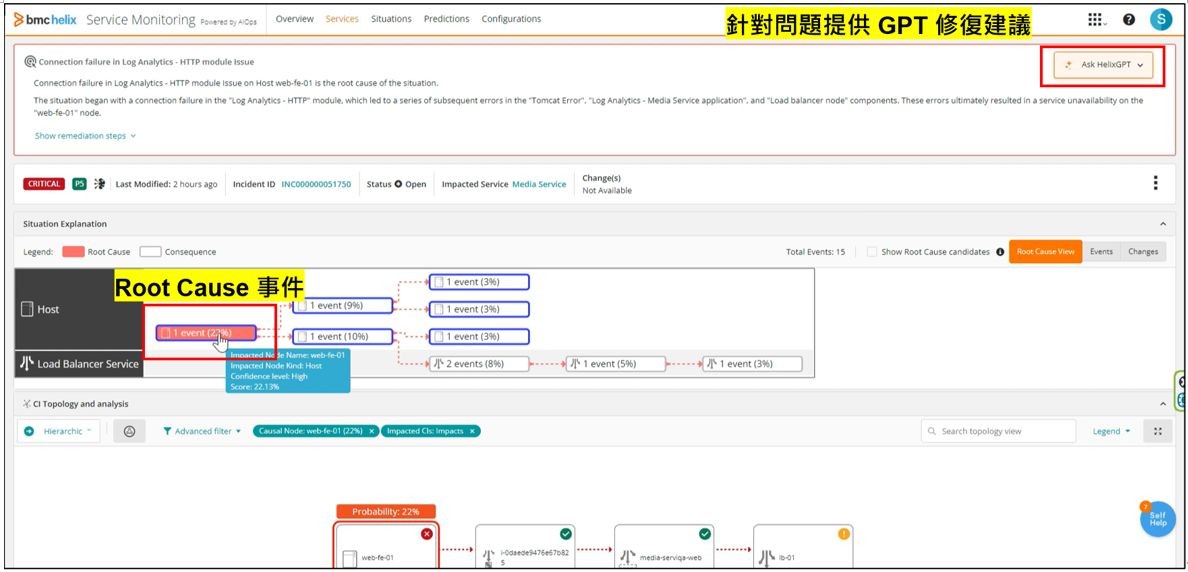
Task: Click the Status Open text
Action: point(396,184)
